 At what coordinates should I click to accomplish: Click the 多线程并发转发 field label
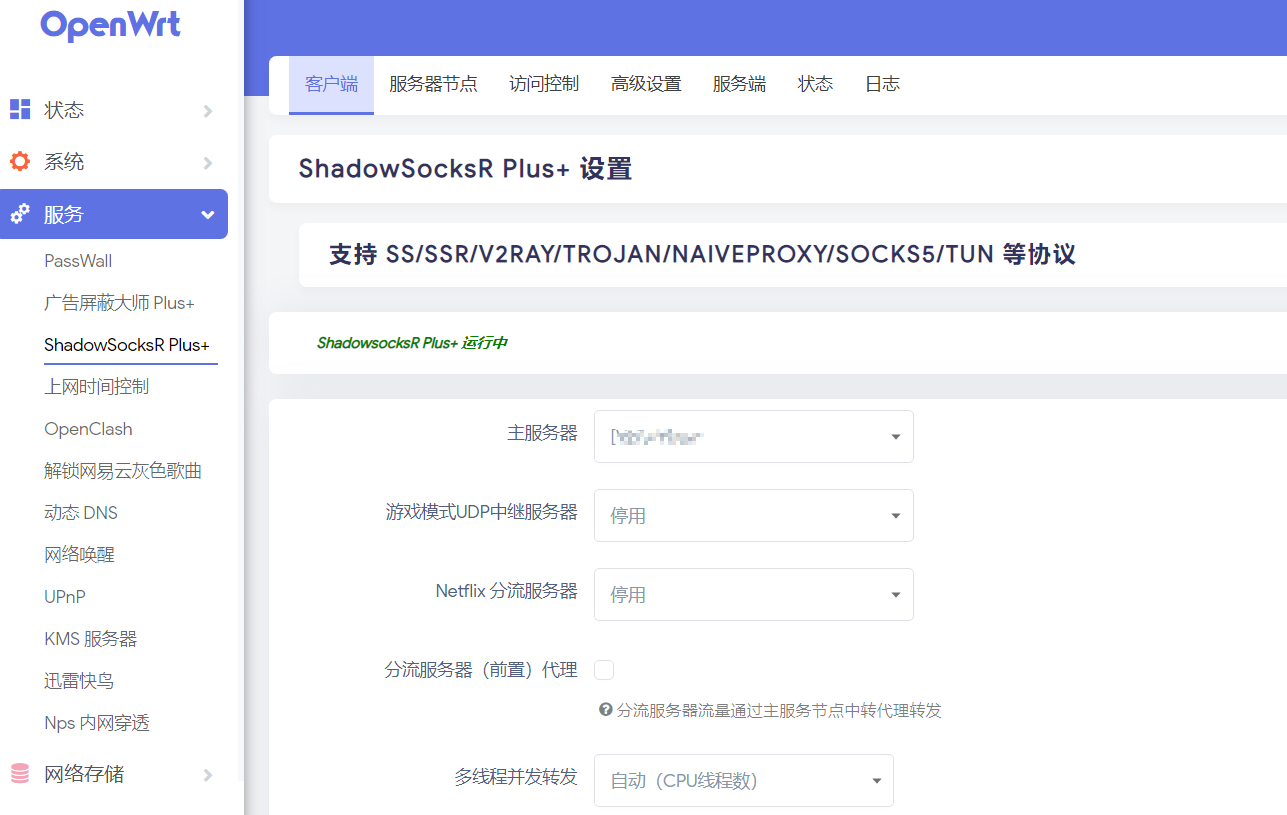pyautogui.click(x=516, y=777)
